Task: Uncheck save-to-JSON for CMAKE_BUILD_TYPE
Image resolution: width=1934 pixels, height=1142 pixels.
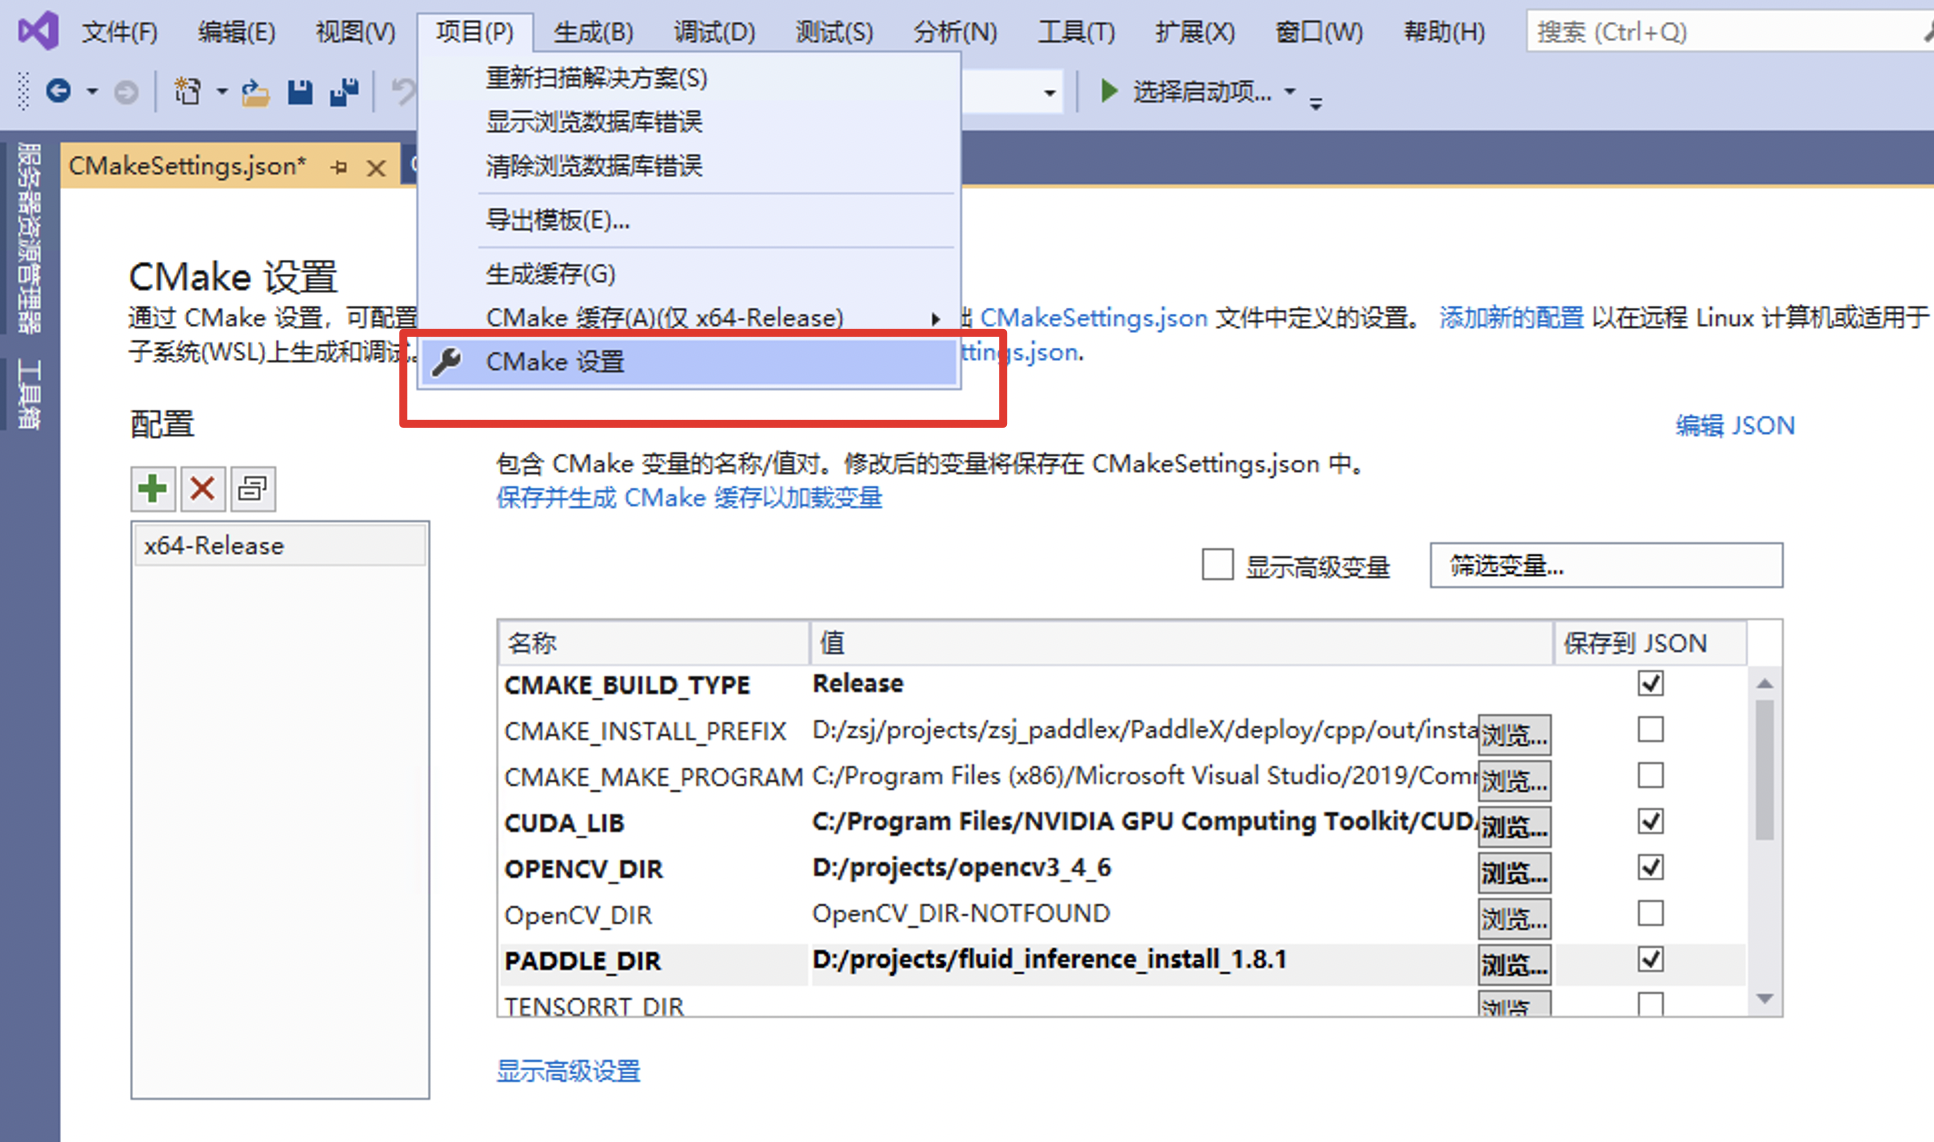Action: pyautogui.click(x=1650, y=684)
